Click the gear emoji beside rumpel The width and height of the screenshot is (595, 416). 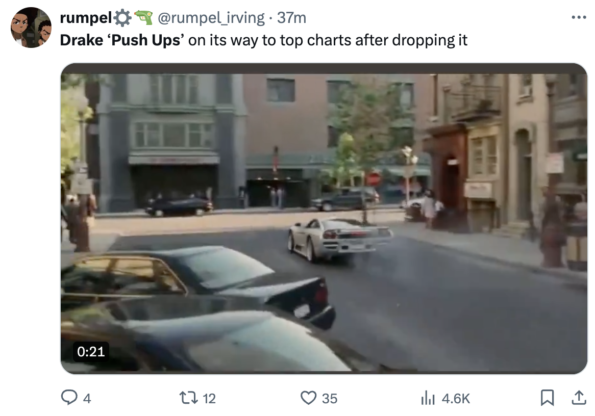pos(122,18)
